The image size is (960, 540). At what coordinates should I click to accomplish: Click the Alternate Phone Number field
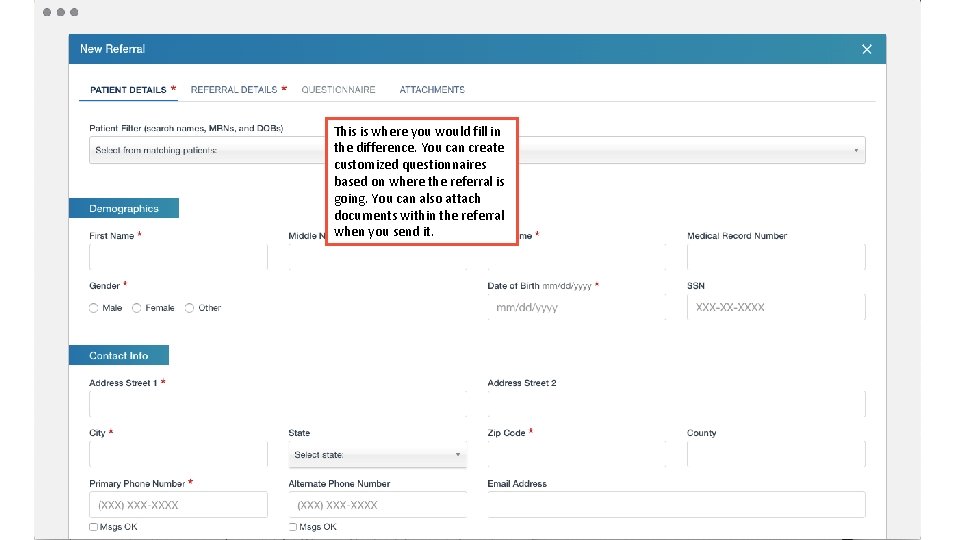click(377, 505)
